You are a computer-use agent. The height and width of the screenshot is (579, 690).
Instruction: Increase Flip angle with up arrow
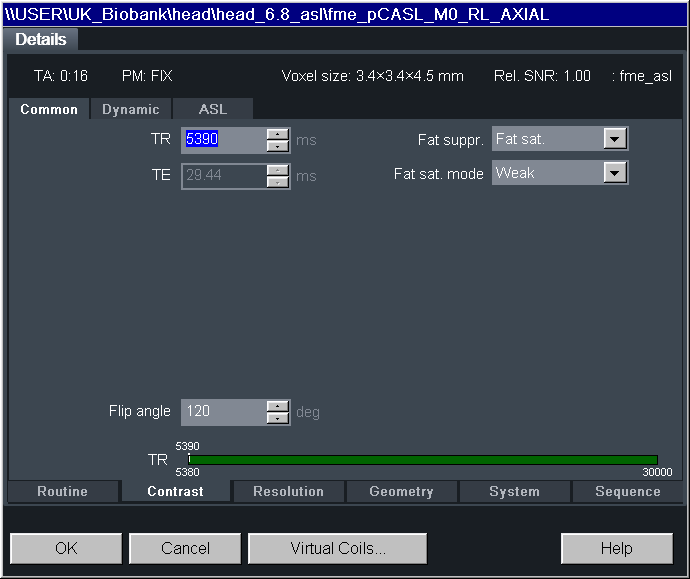click(x=277, y=406)
